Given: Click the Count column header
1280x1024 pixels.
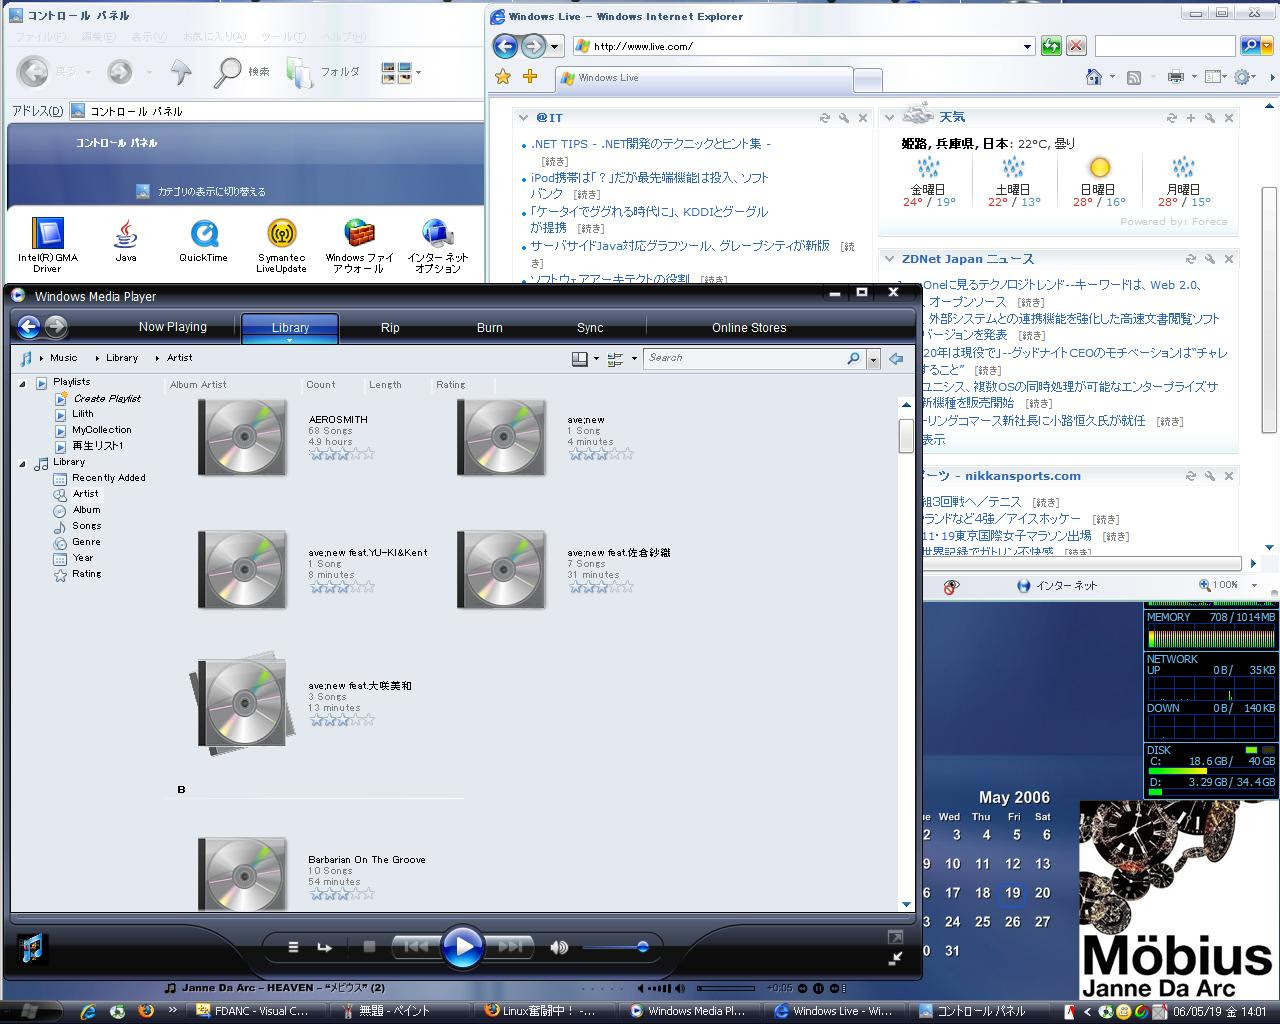Looking at the screenshot, I should 321,384.
